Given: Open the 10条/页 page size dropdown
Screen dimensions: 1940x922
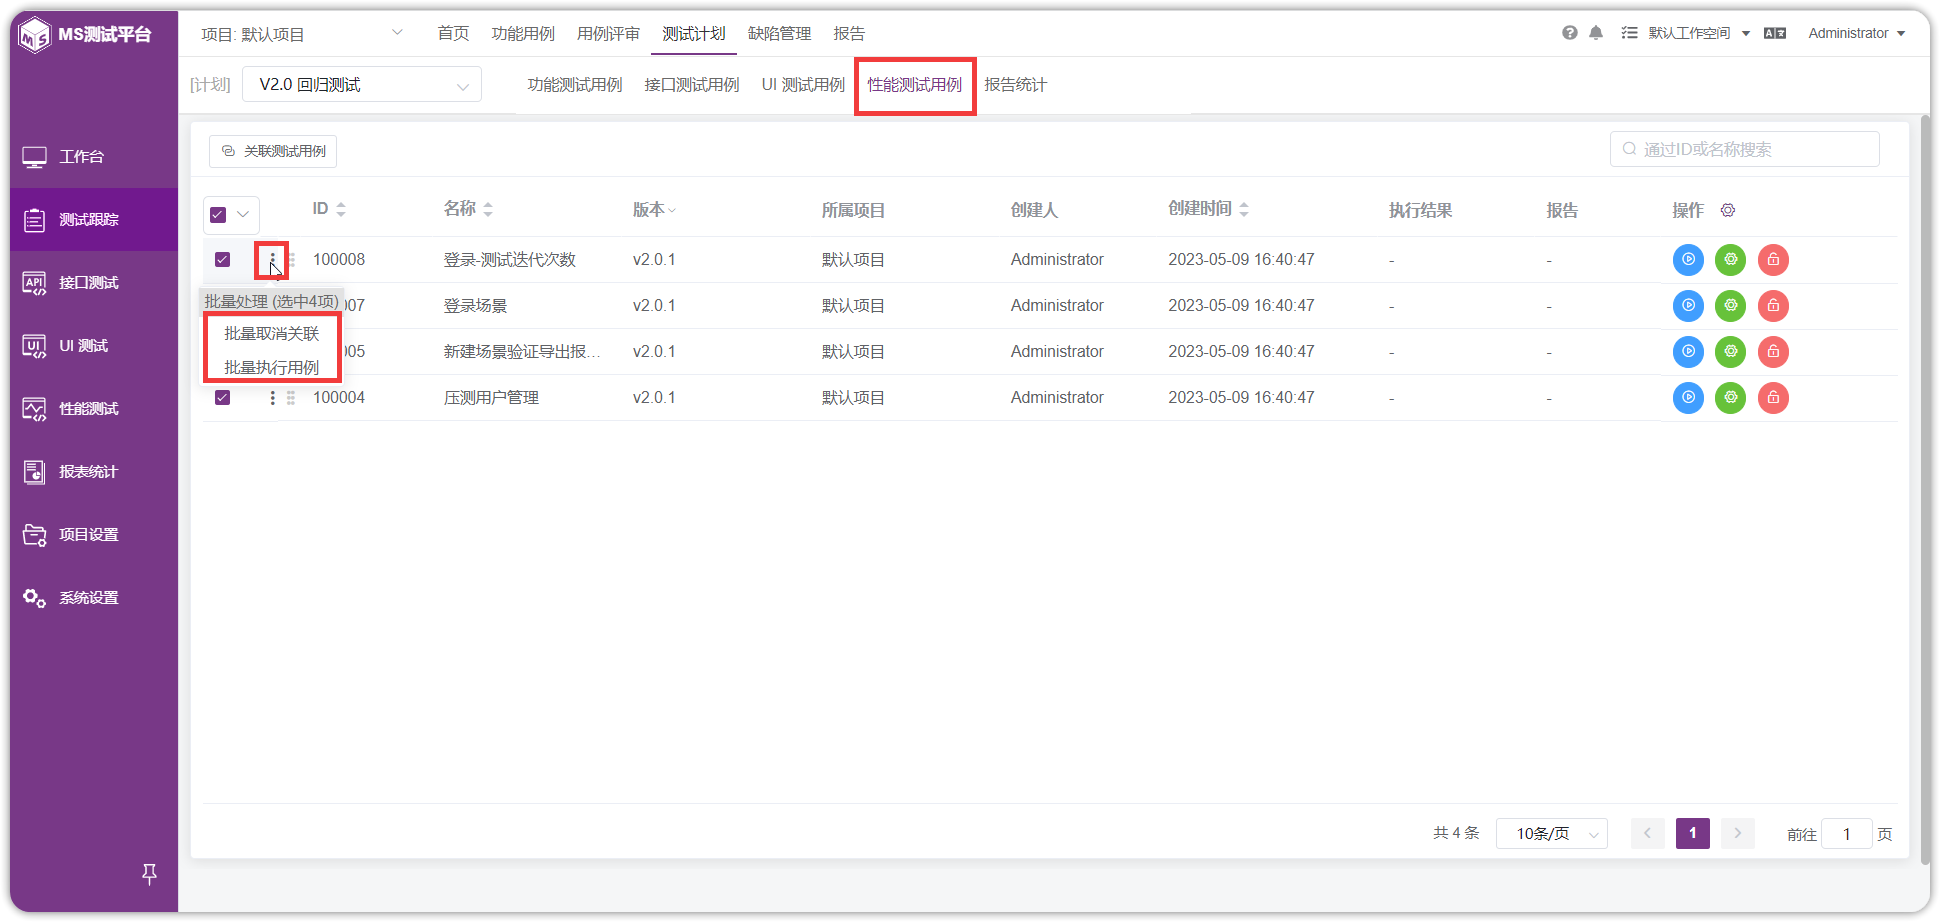Looking at the screenshot, I should coord(1552,834).
